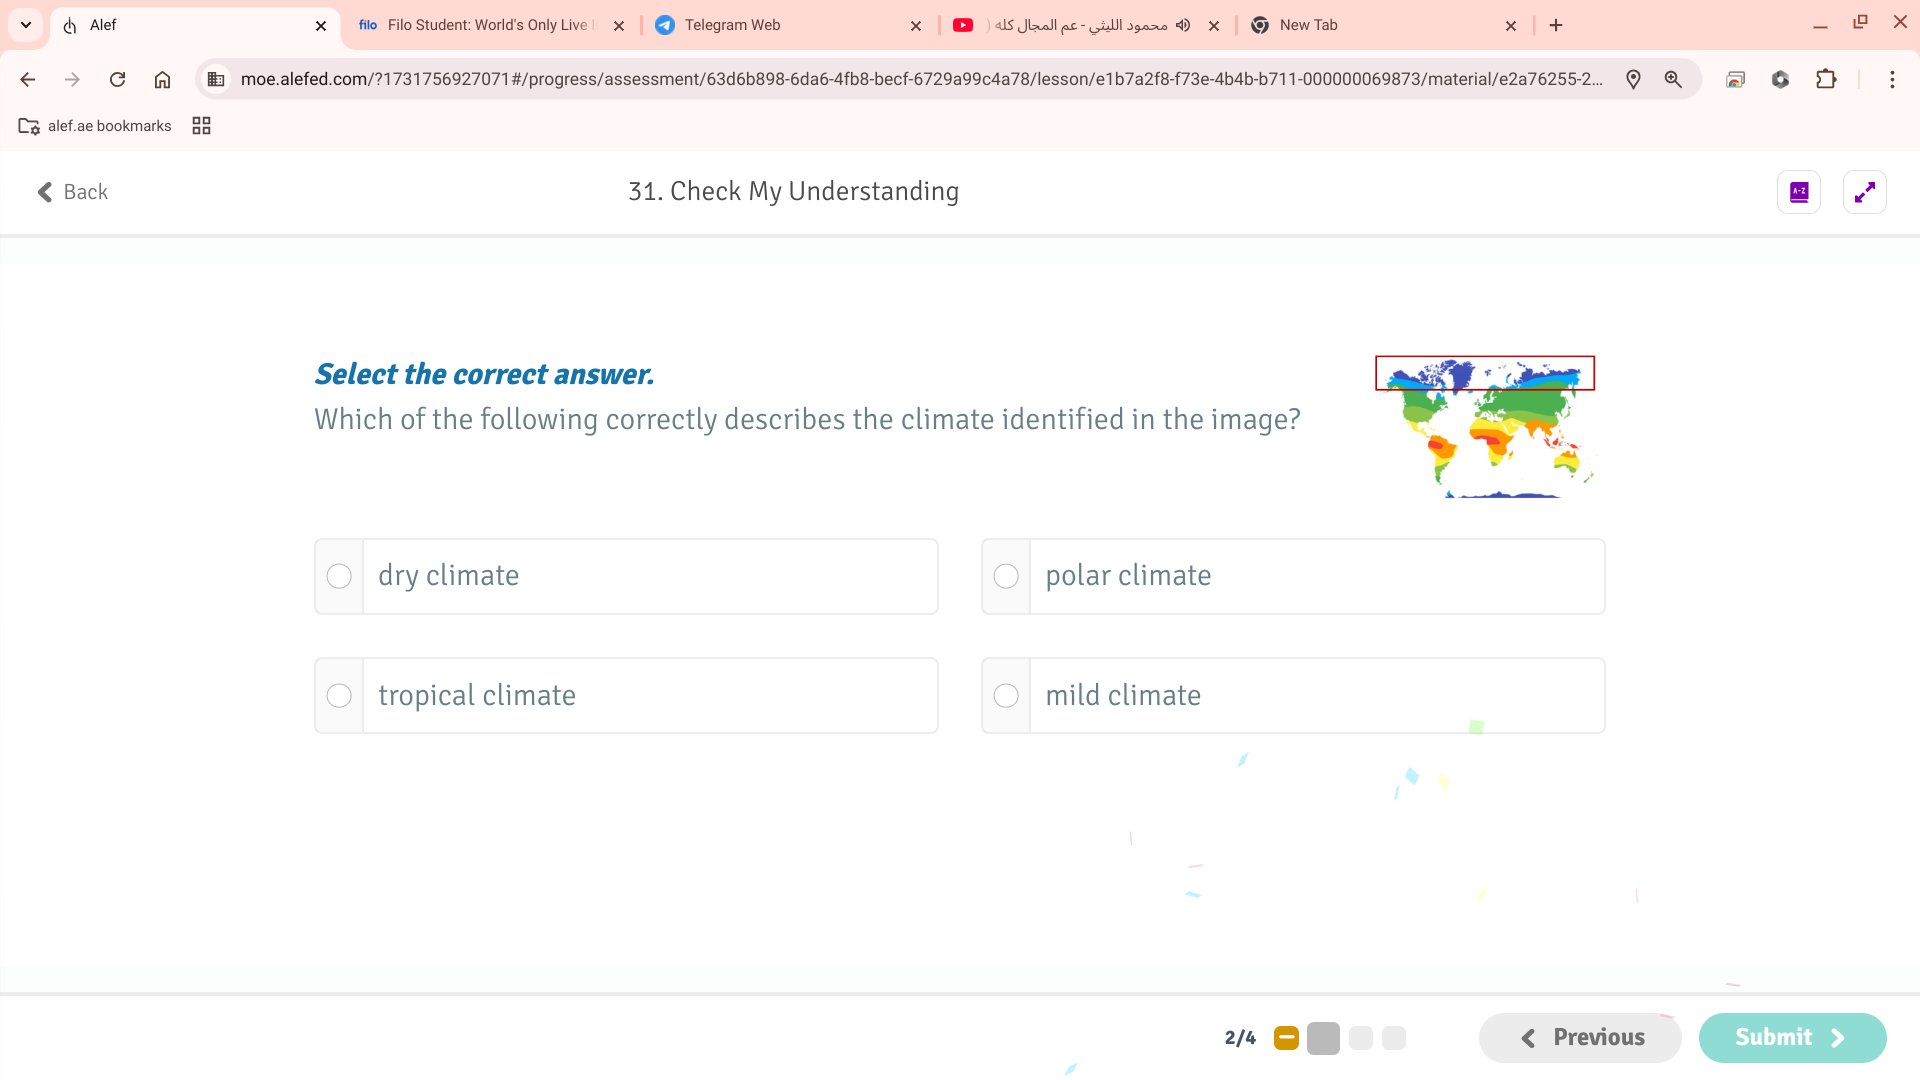Choose the tropical climate radio option
This screenshot has height=1080, width=1920.
point(339,696)
